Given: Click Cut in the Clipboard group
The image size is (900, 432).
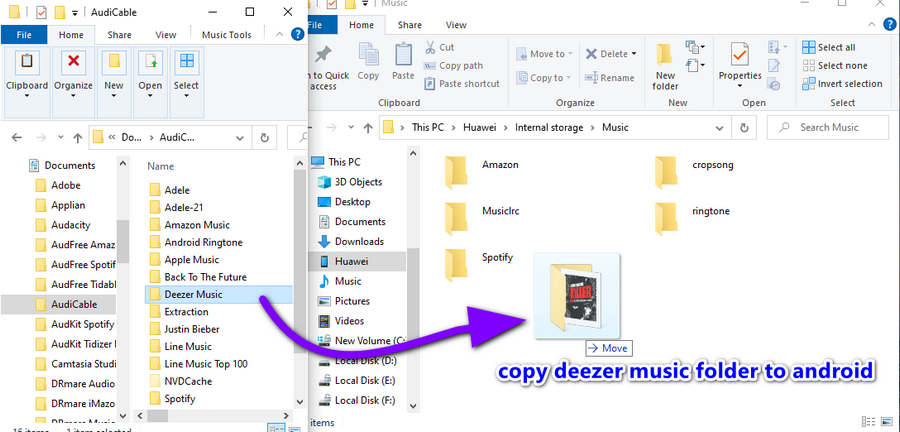Looking at the screenshot, I should 439,48.
